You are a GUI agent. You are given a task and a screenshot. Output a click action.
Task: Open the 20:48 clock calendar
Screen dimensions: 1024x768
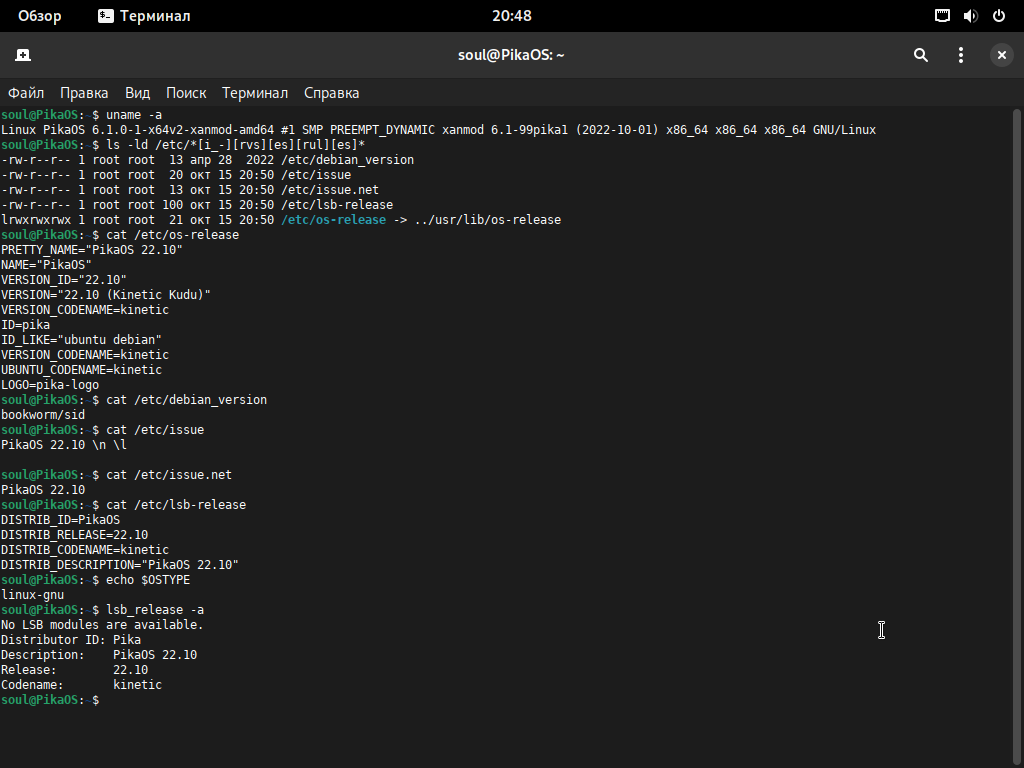[512, 16]
